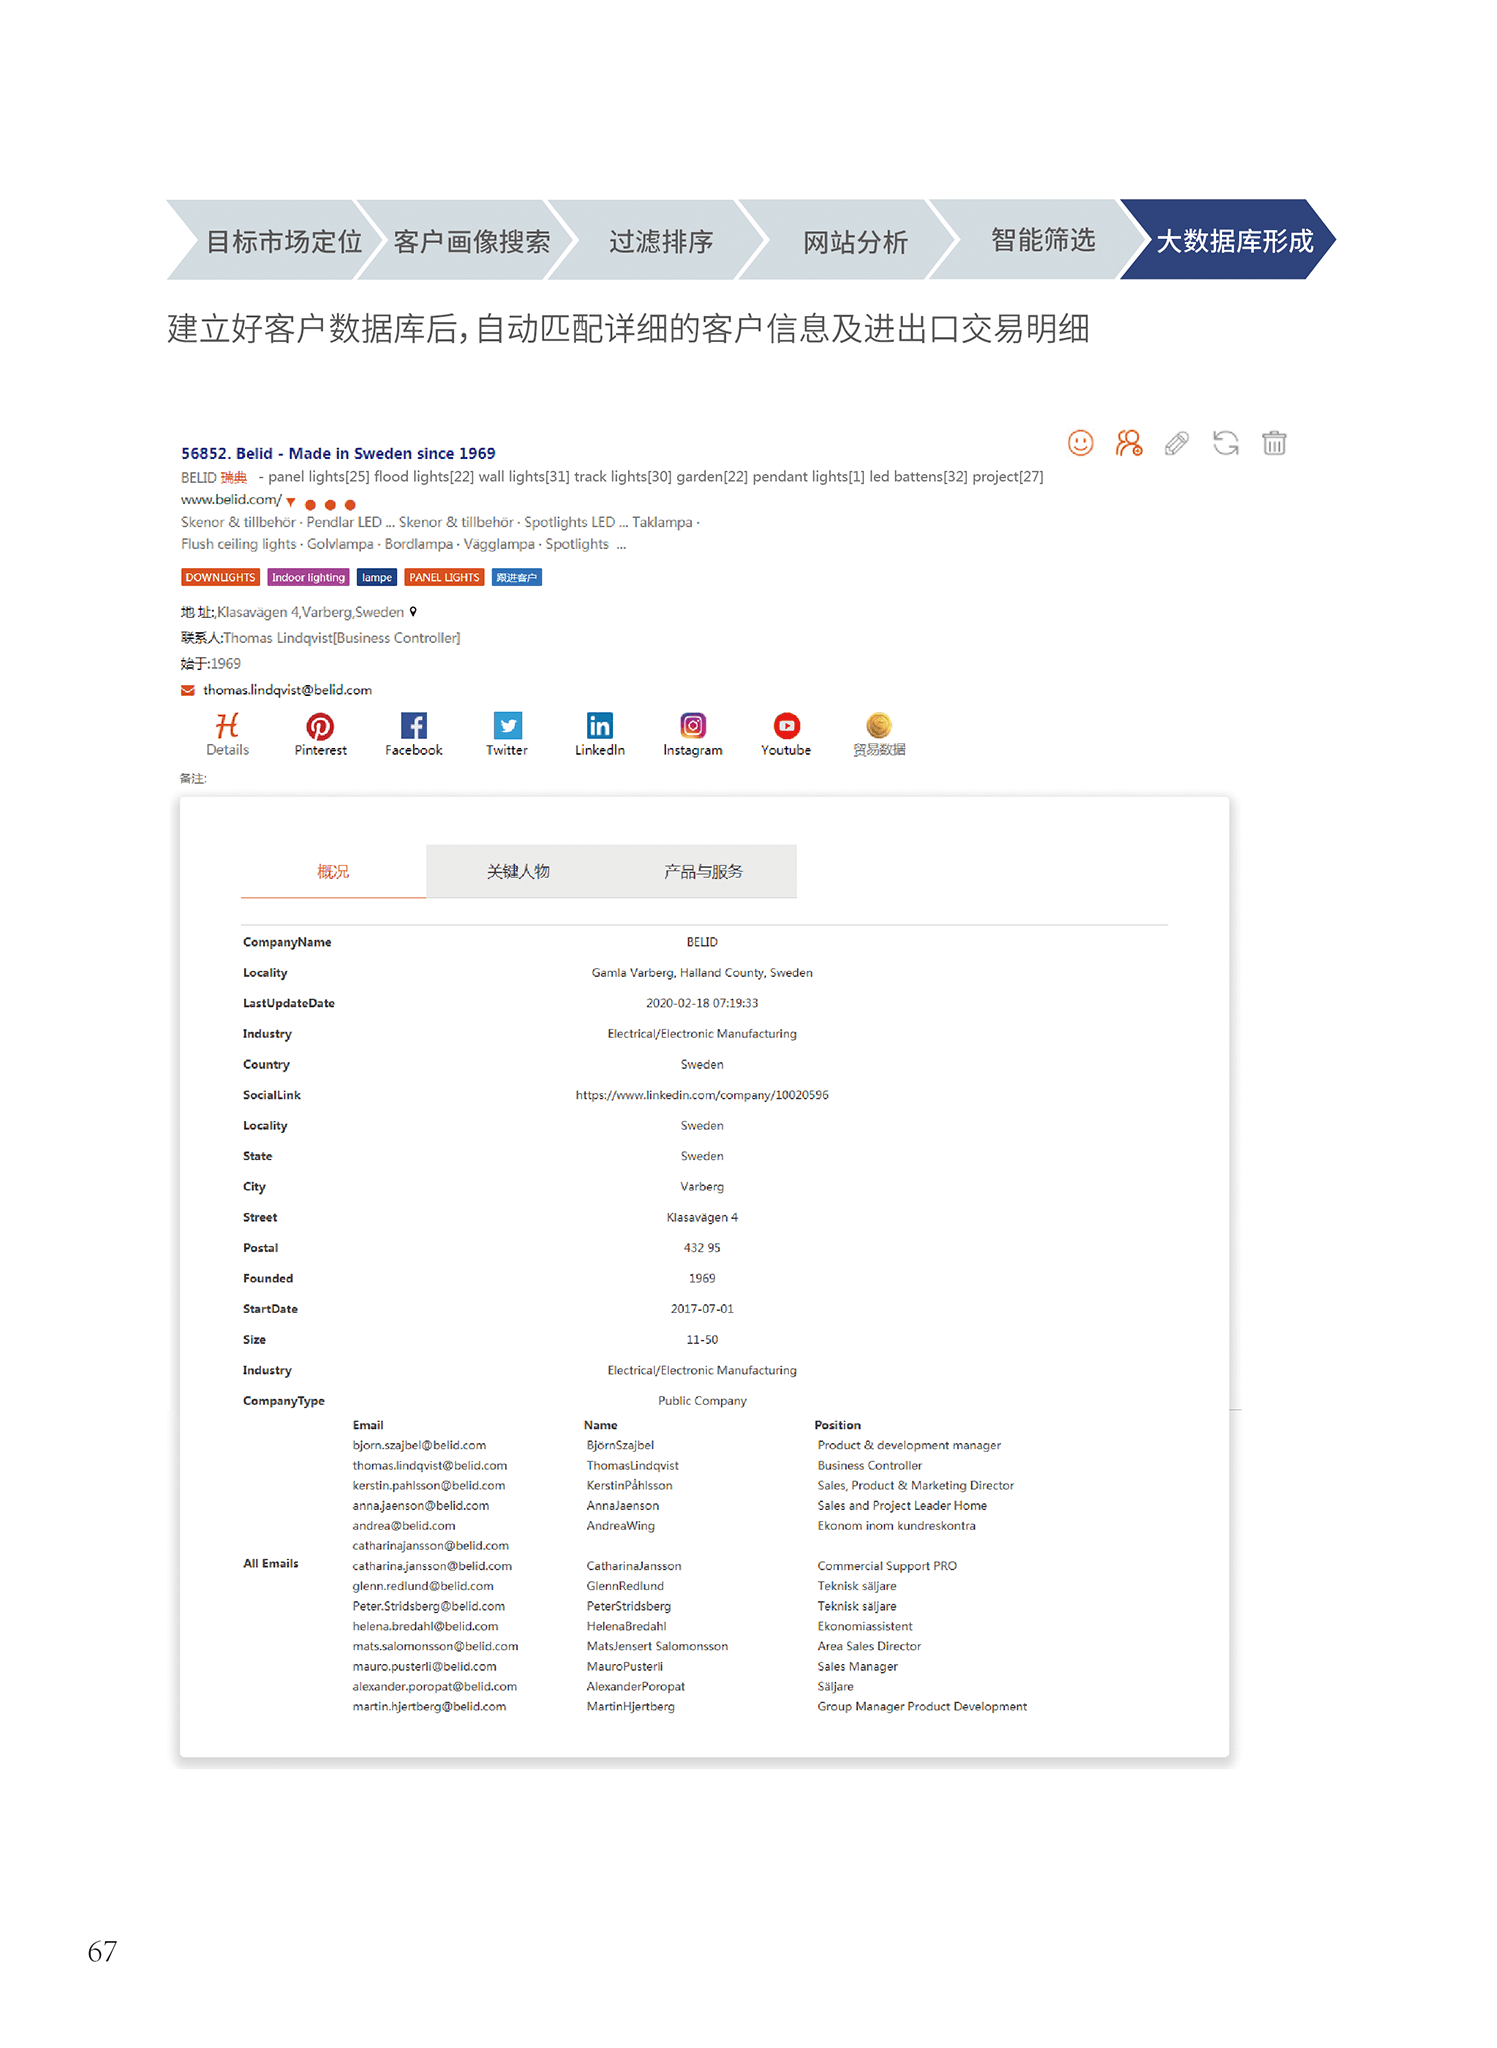Screen dimensions: 1497x2048
Task: Click the alexander.poropat@belid.com email
Action: pos(434,1686)
